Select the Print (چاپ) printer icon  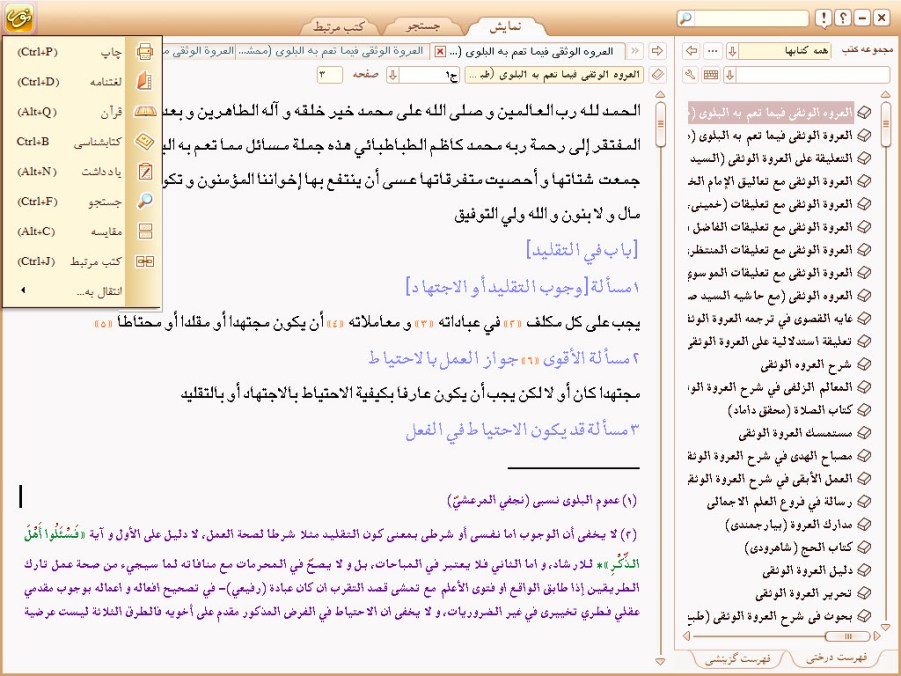coord(145,52)
